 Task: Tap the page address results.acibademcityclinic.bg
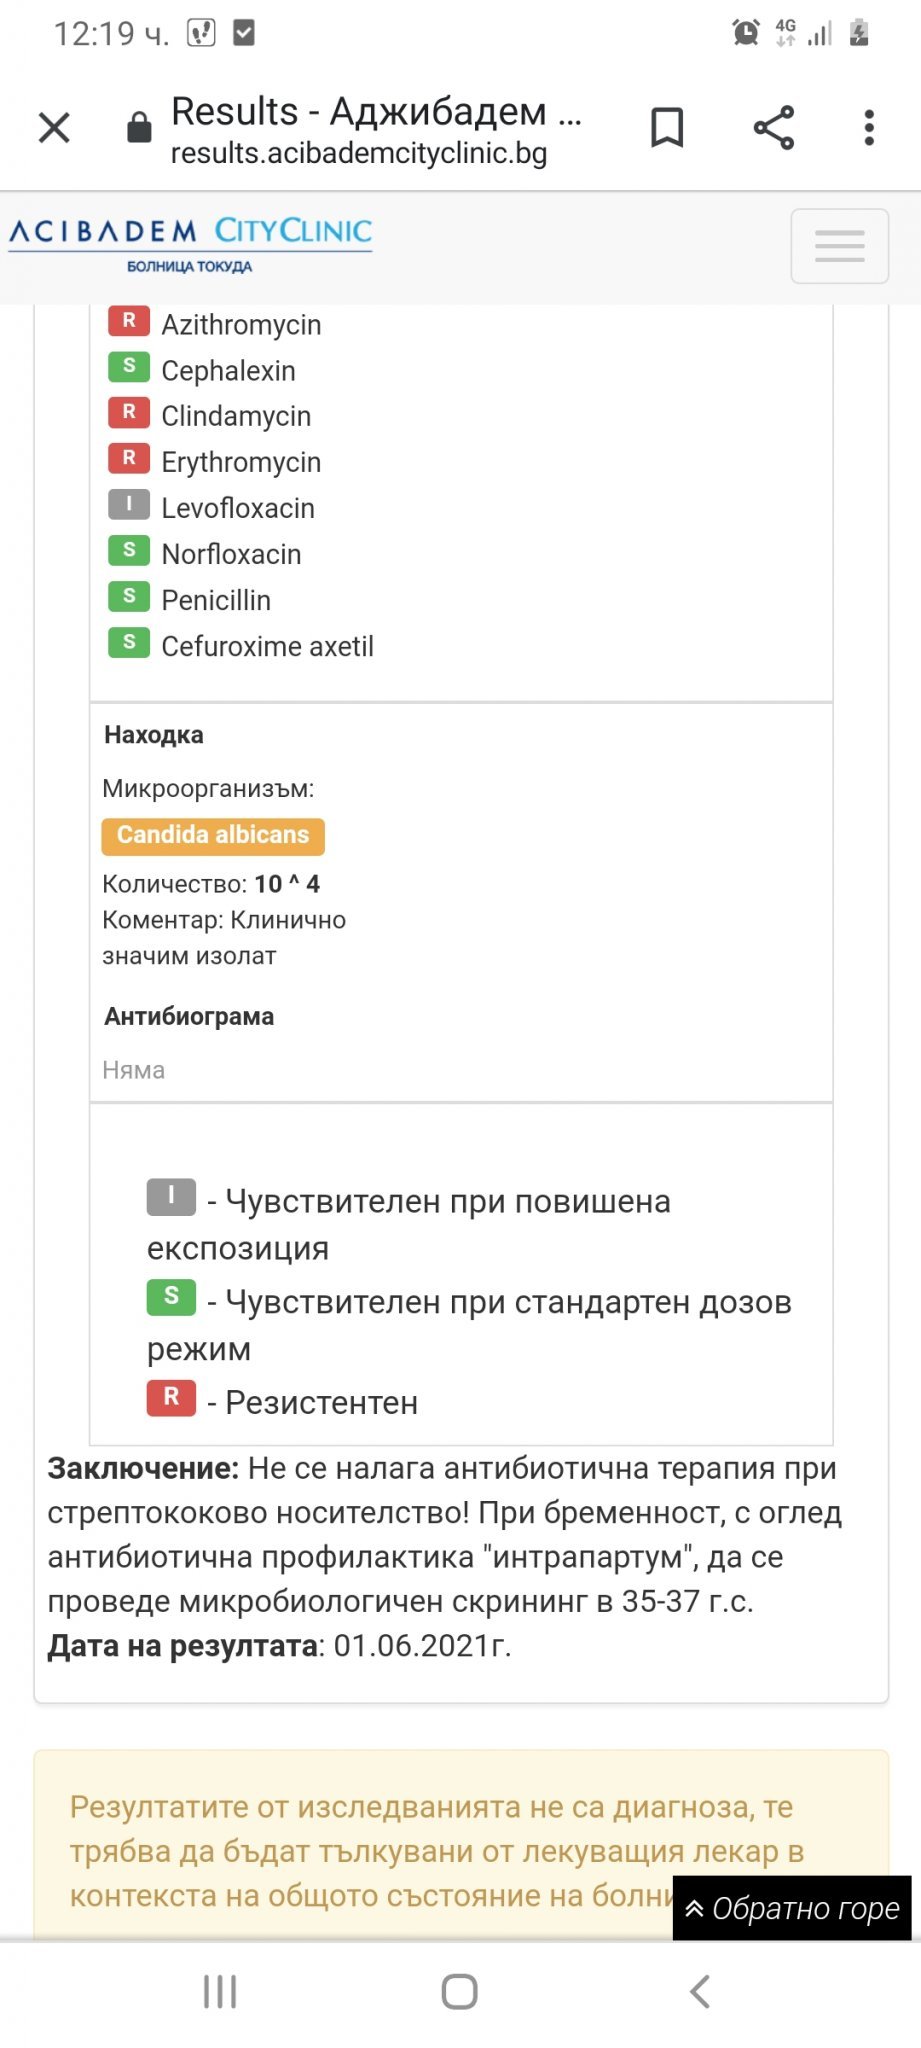(358, 154)
